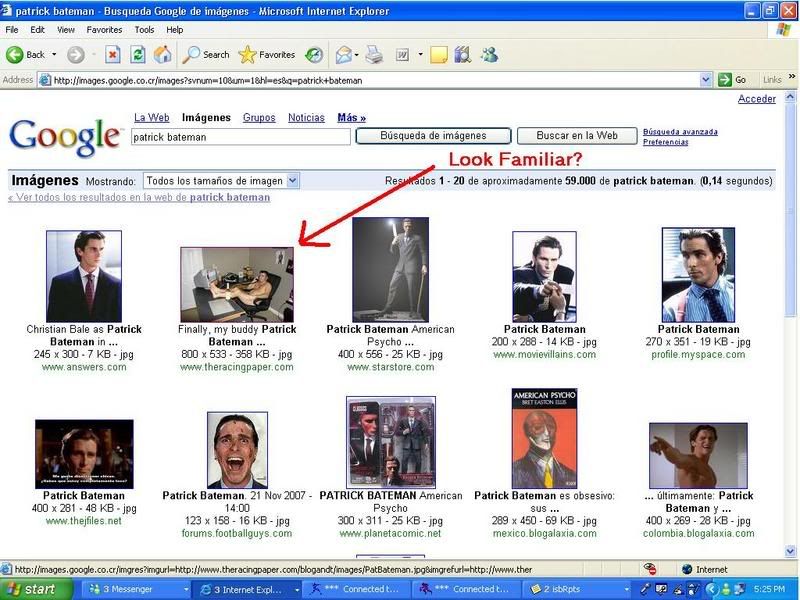Open the www.thejfiles.net result thumbnail
The image size is (800, 600).
pyautogui.click(x=84, y=454)
